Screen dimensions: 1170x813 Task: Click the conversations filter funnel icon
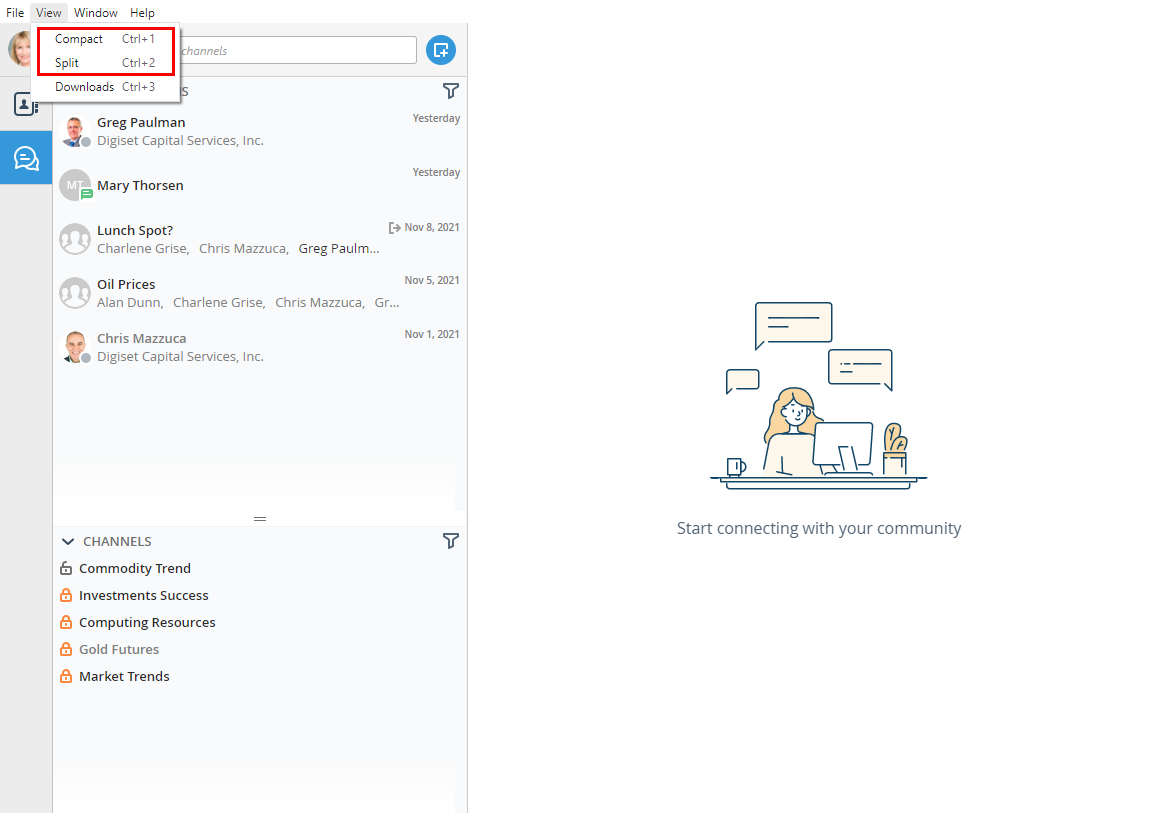451,91
